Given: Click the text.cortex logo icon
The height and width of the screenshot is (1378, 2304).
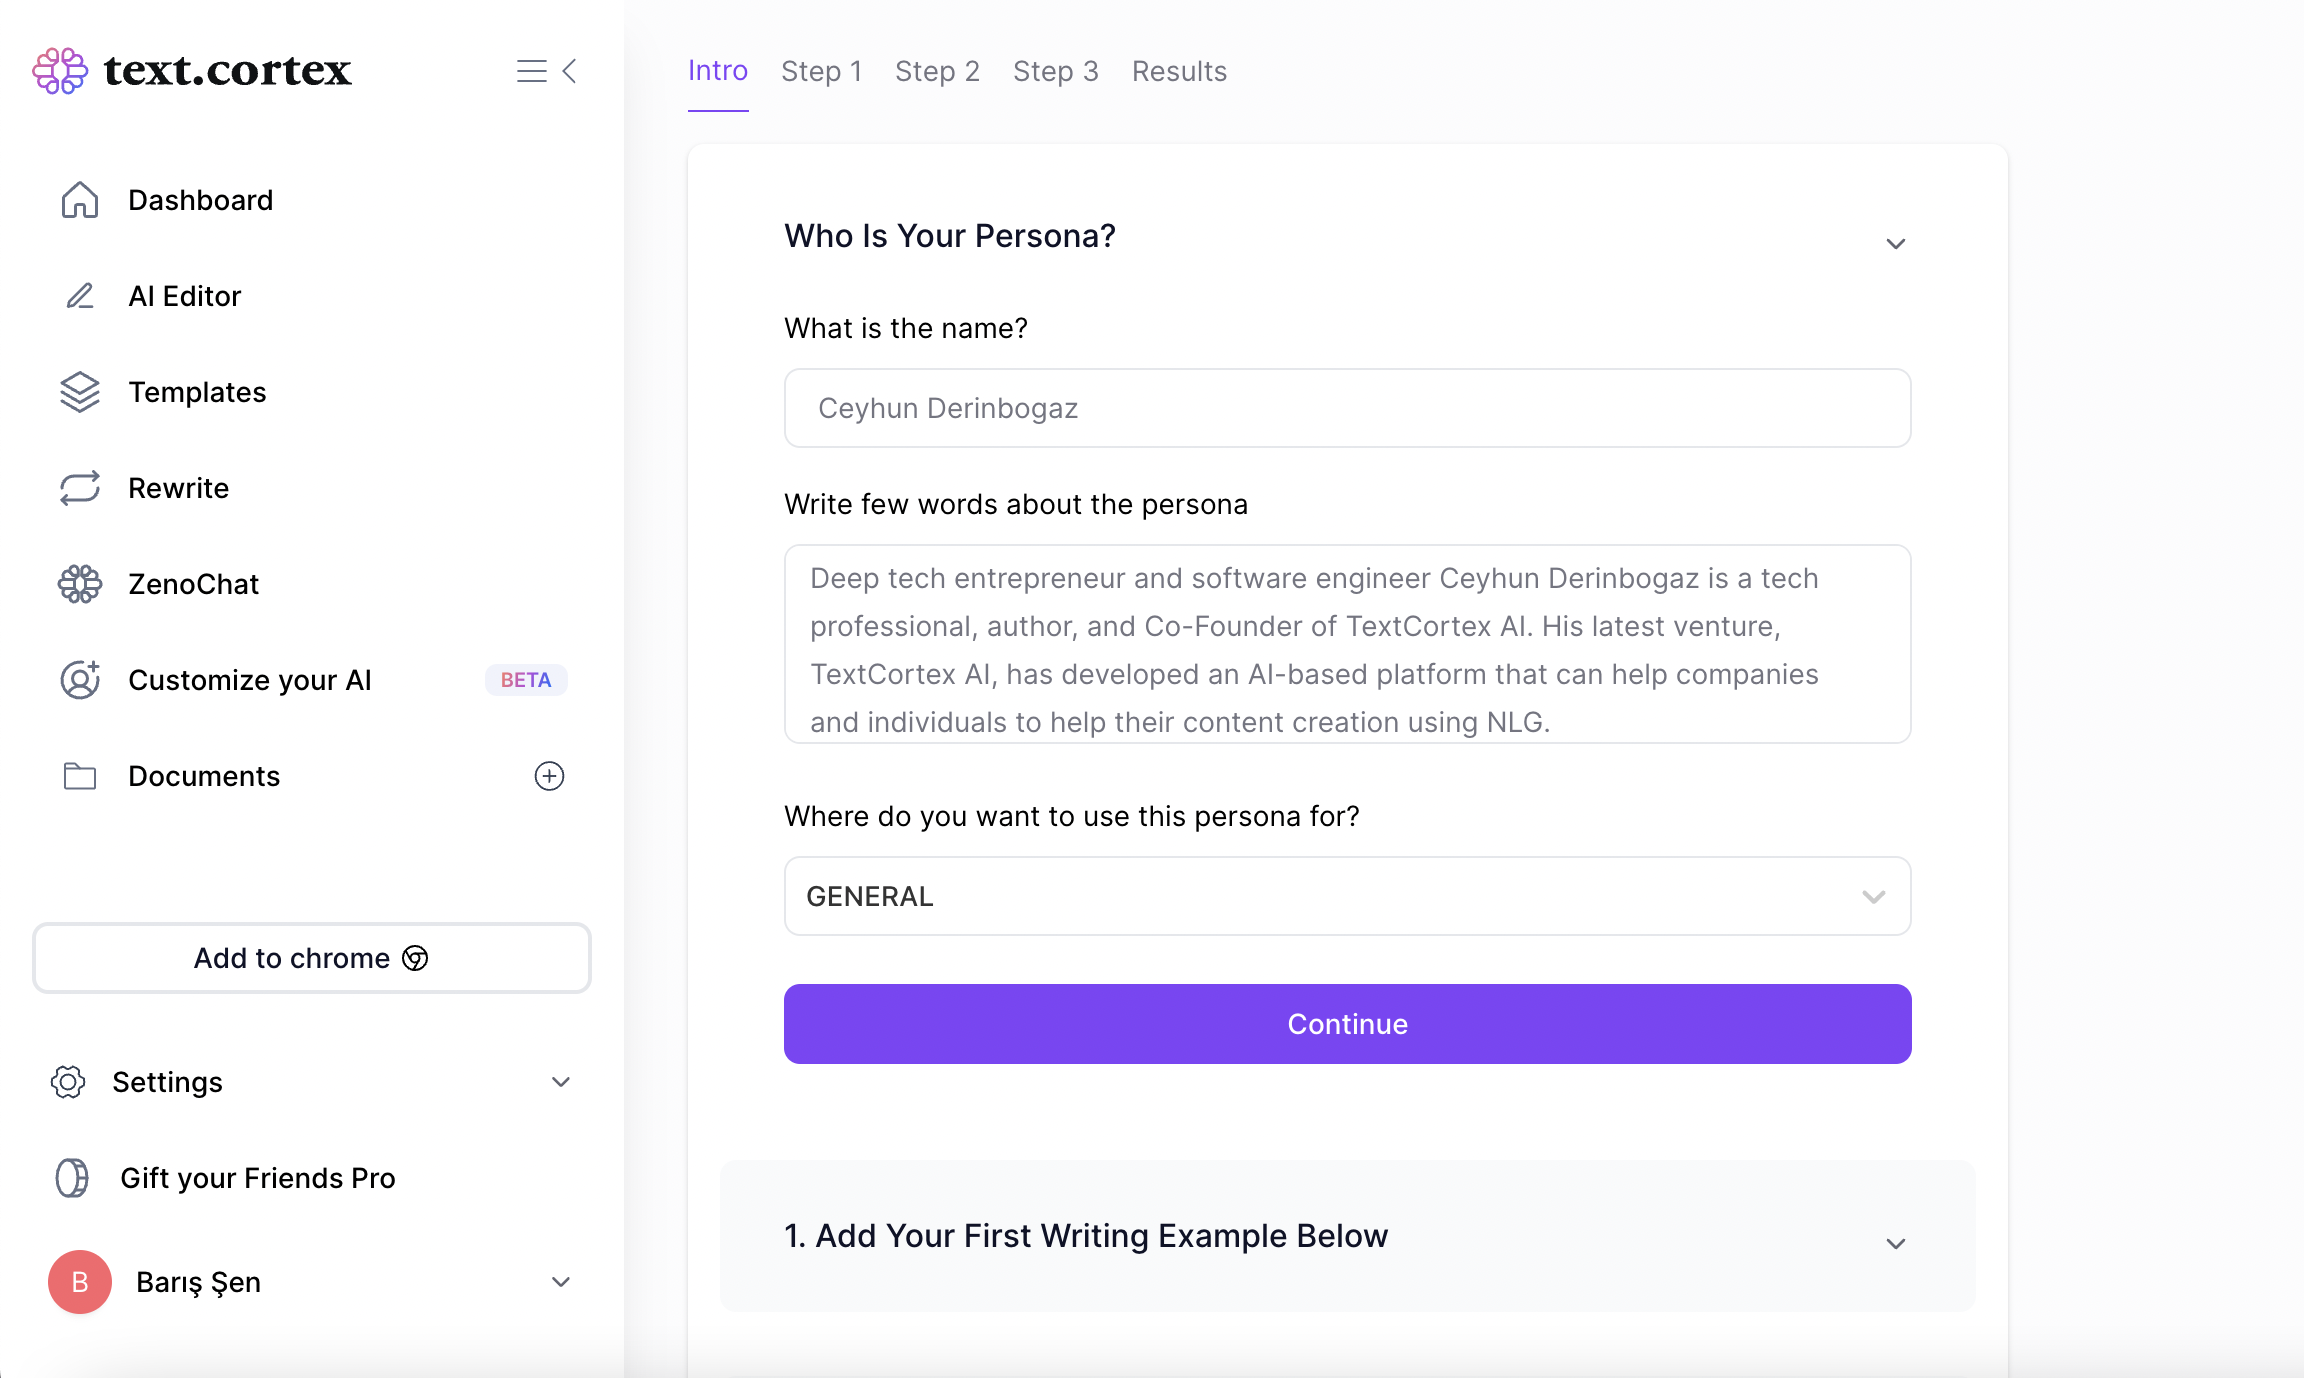Looking at the screenshot, I should click(x=60, y=71).
